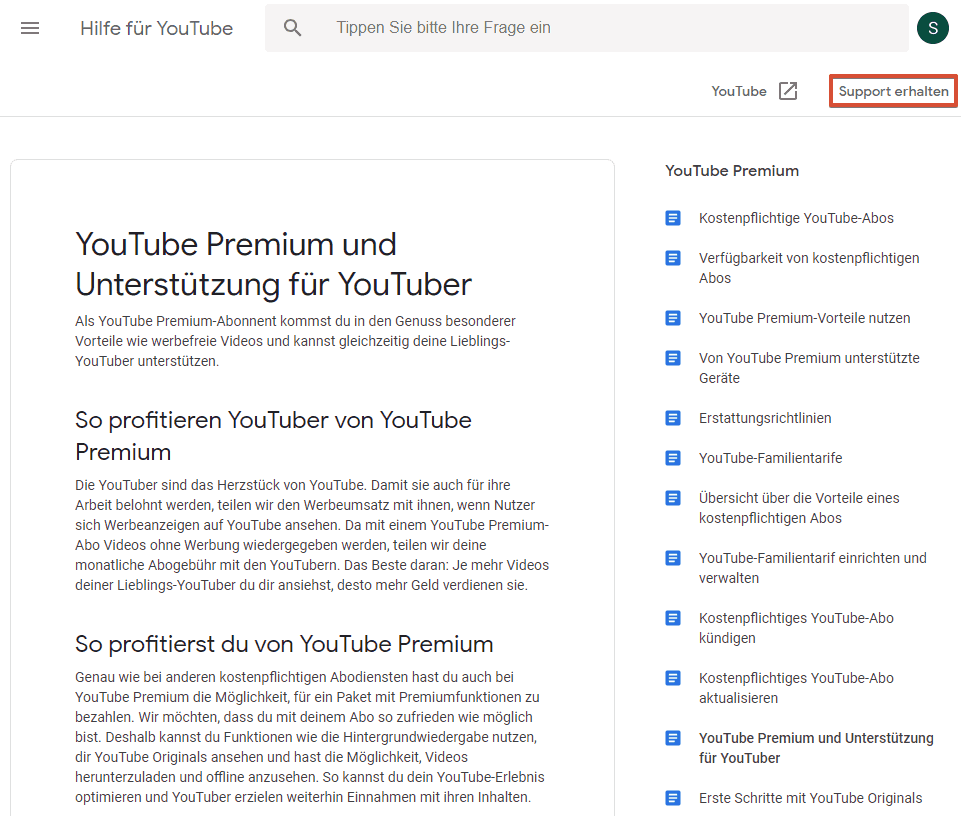Click the heading So profitieren YouTuber von YouTube Premium
963x816 pixels.
click(273, 436)
